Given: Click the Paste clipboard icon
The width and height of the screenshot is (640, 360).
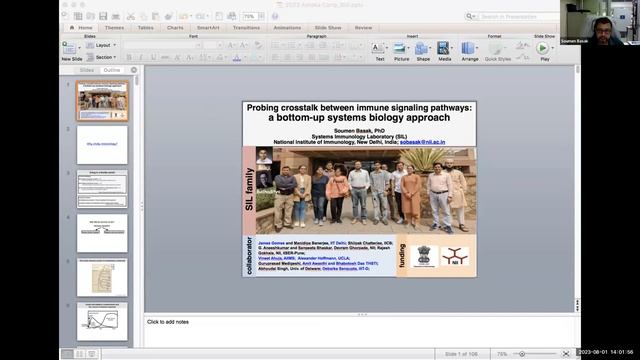Looking at the screenshot, I should 156,16.
